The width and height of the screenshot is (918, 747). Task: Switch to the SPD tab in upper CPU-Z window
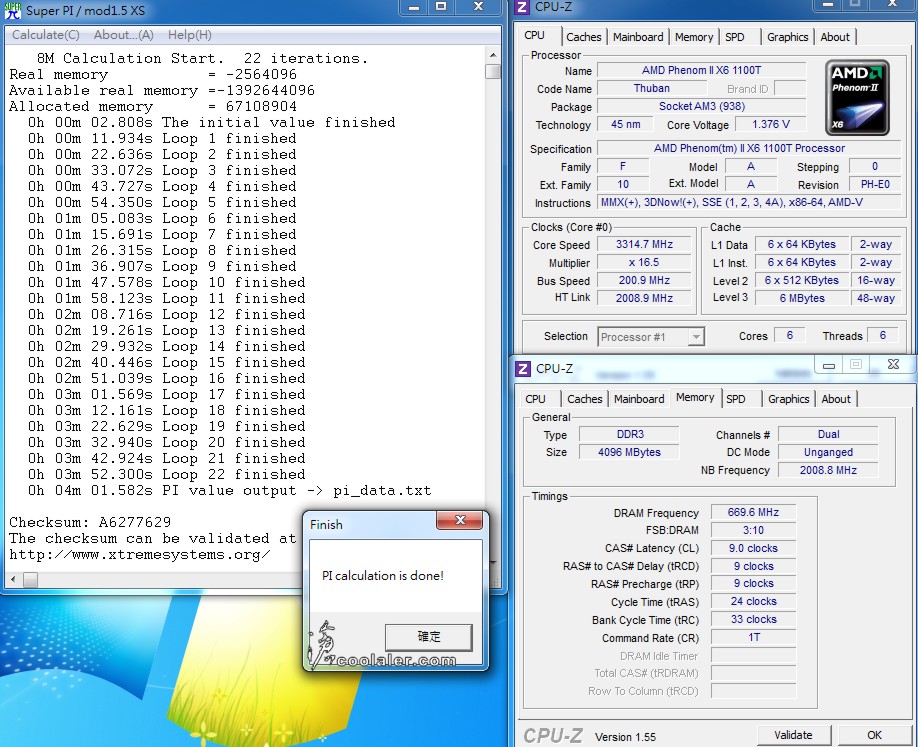pos(735,37)
